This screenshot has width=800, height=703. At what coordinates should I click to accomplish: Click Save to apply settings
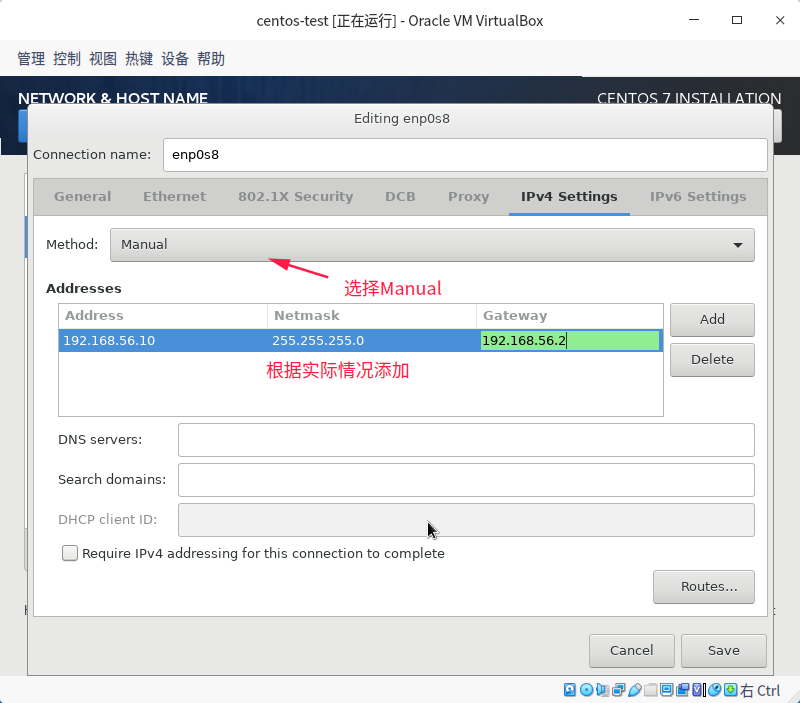[723, 650]
